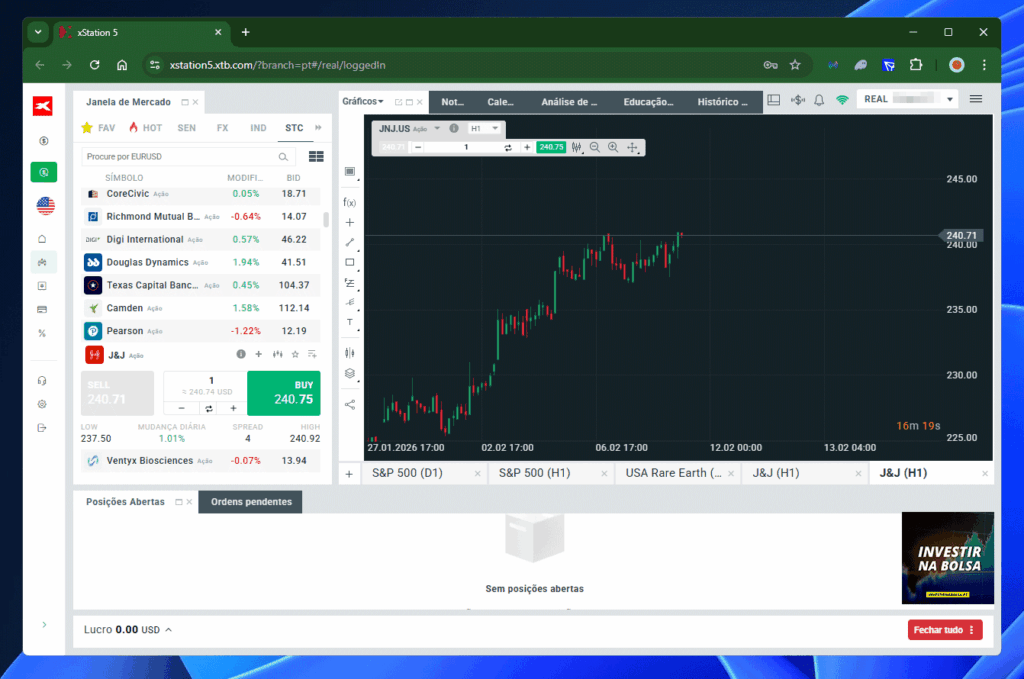Image resolution: width=1024 pixels, height=679 pixels.
Task: Click the chart zoom out magnifier
Action: (594, 148)
